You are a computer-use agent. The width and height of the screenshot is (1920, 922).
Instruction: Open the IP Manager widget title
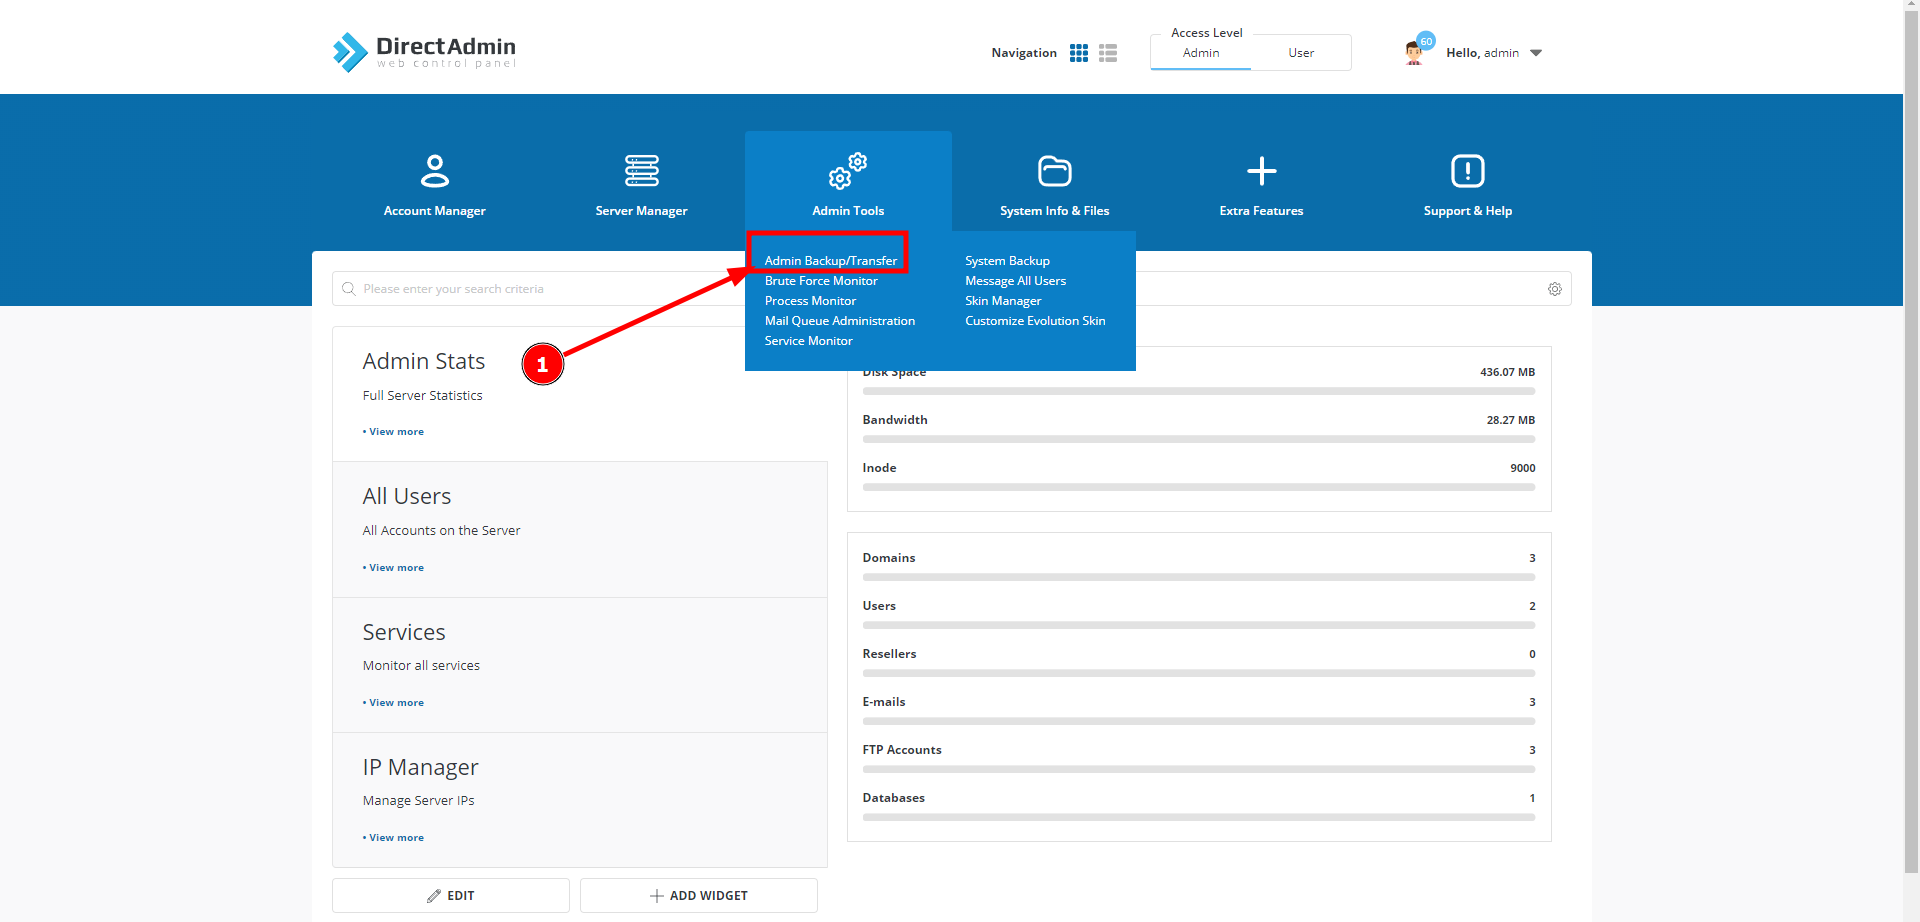[420, 767]
